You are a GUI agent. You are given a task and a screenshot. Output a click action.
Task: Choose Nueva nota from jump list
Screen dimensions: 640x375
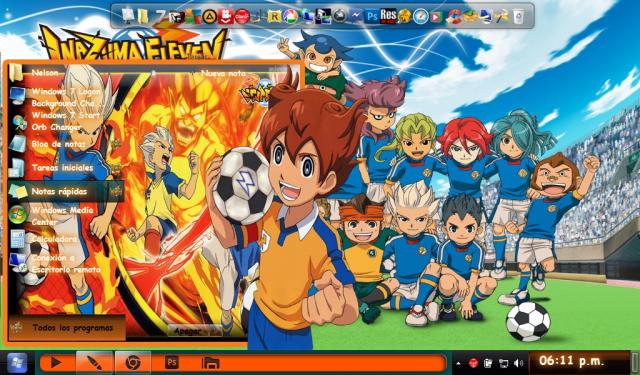tap(223, 73)
